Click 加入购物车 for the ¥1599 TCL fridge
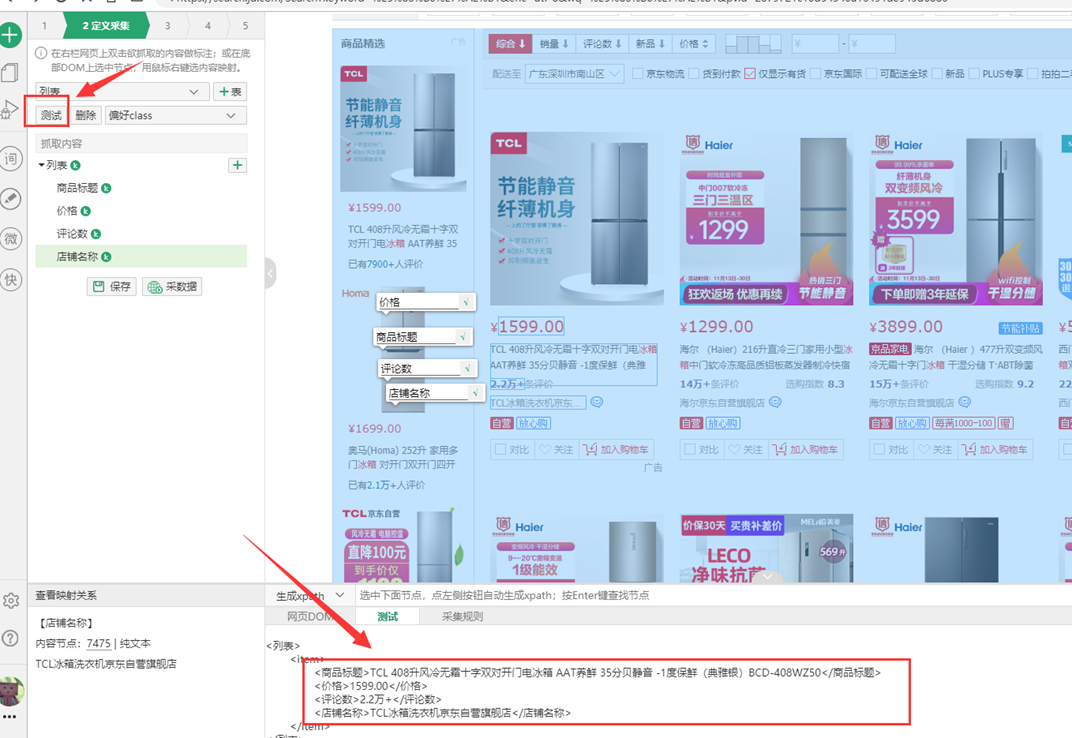 coord(617,449)
